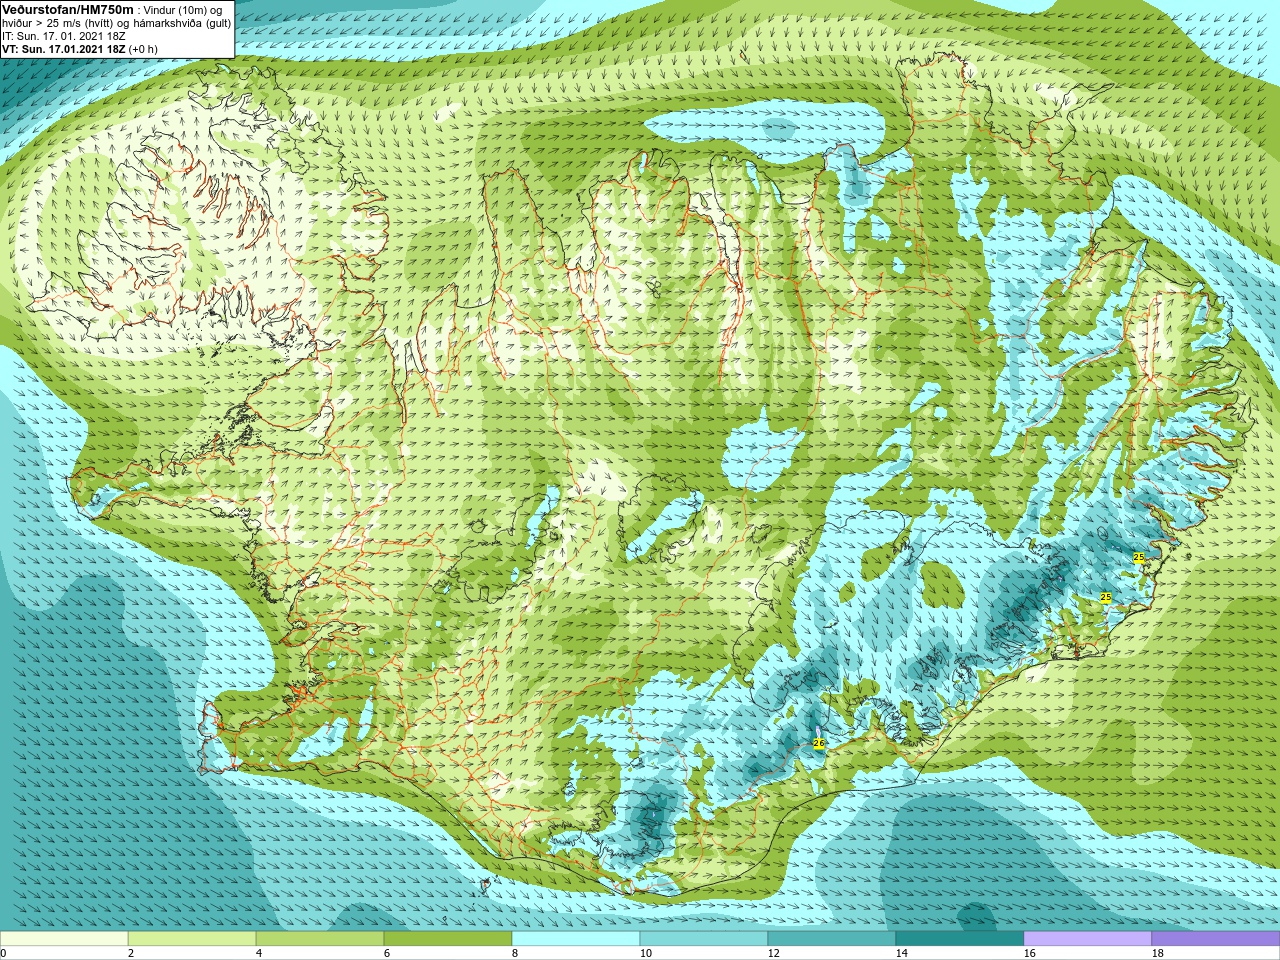Pick the 10–12 m/s turquoise legend swatch

click(704, 939)
